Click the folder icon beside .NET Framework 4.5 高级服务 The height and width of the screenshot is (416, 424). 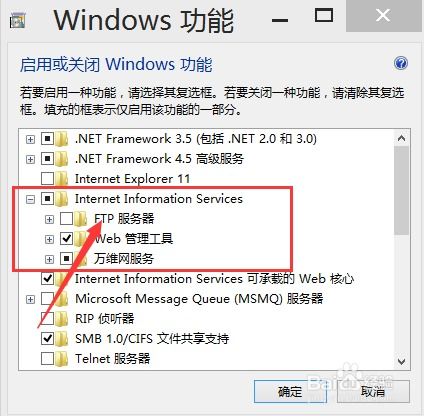(x=62, y=159)
